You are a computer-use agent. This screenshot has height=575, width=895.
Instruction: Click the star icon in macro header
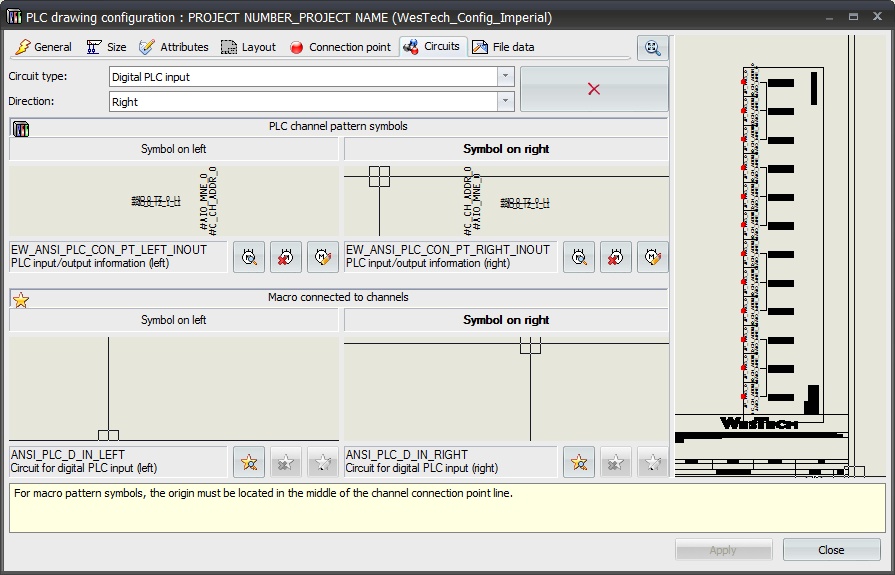pos(21,300)
